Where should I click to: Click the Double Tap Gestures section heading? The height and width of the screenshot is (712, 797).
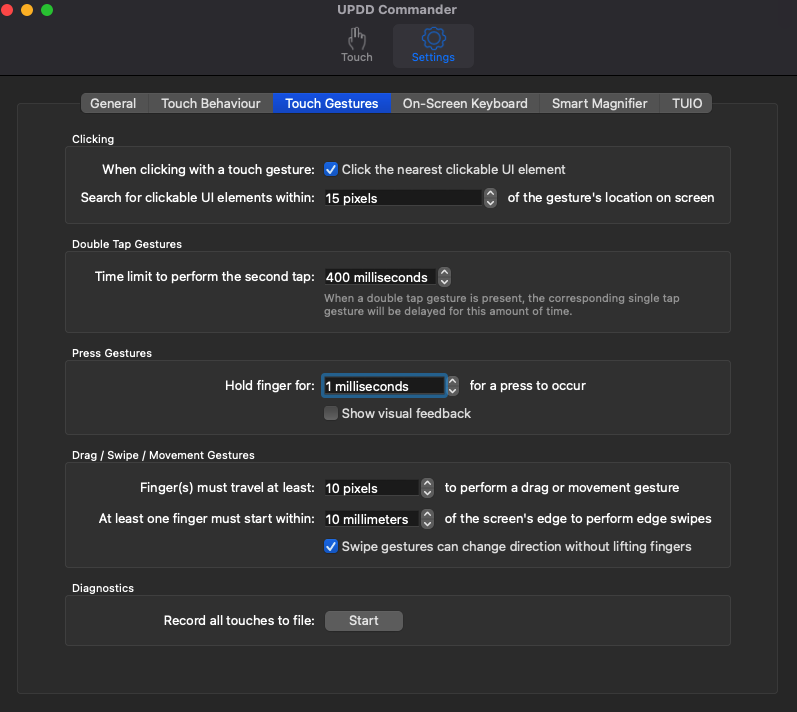(127, 244)
